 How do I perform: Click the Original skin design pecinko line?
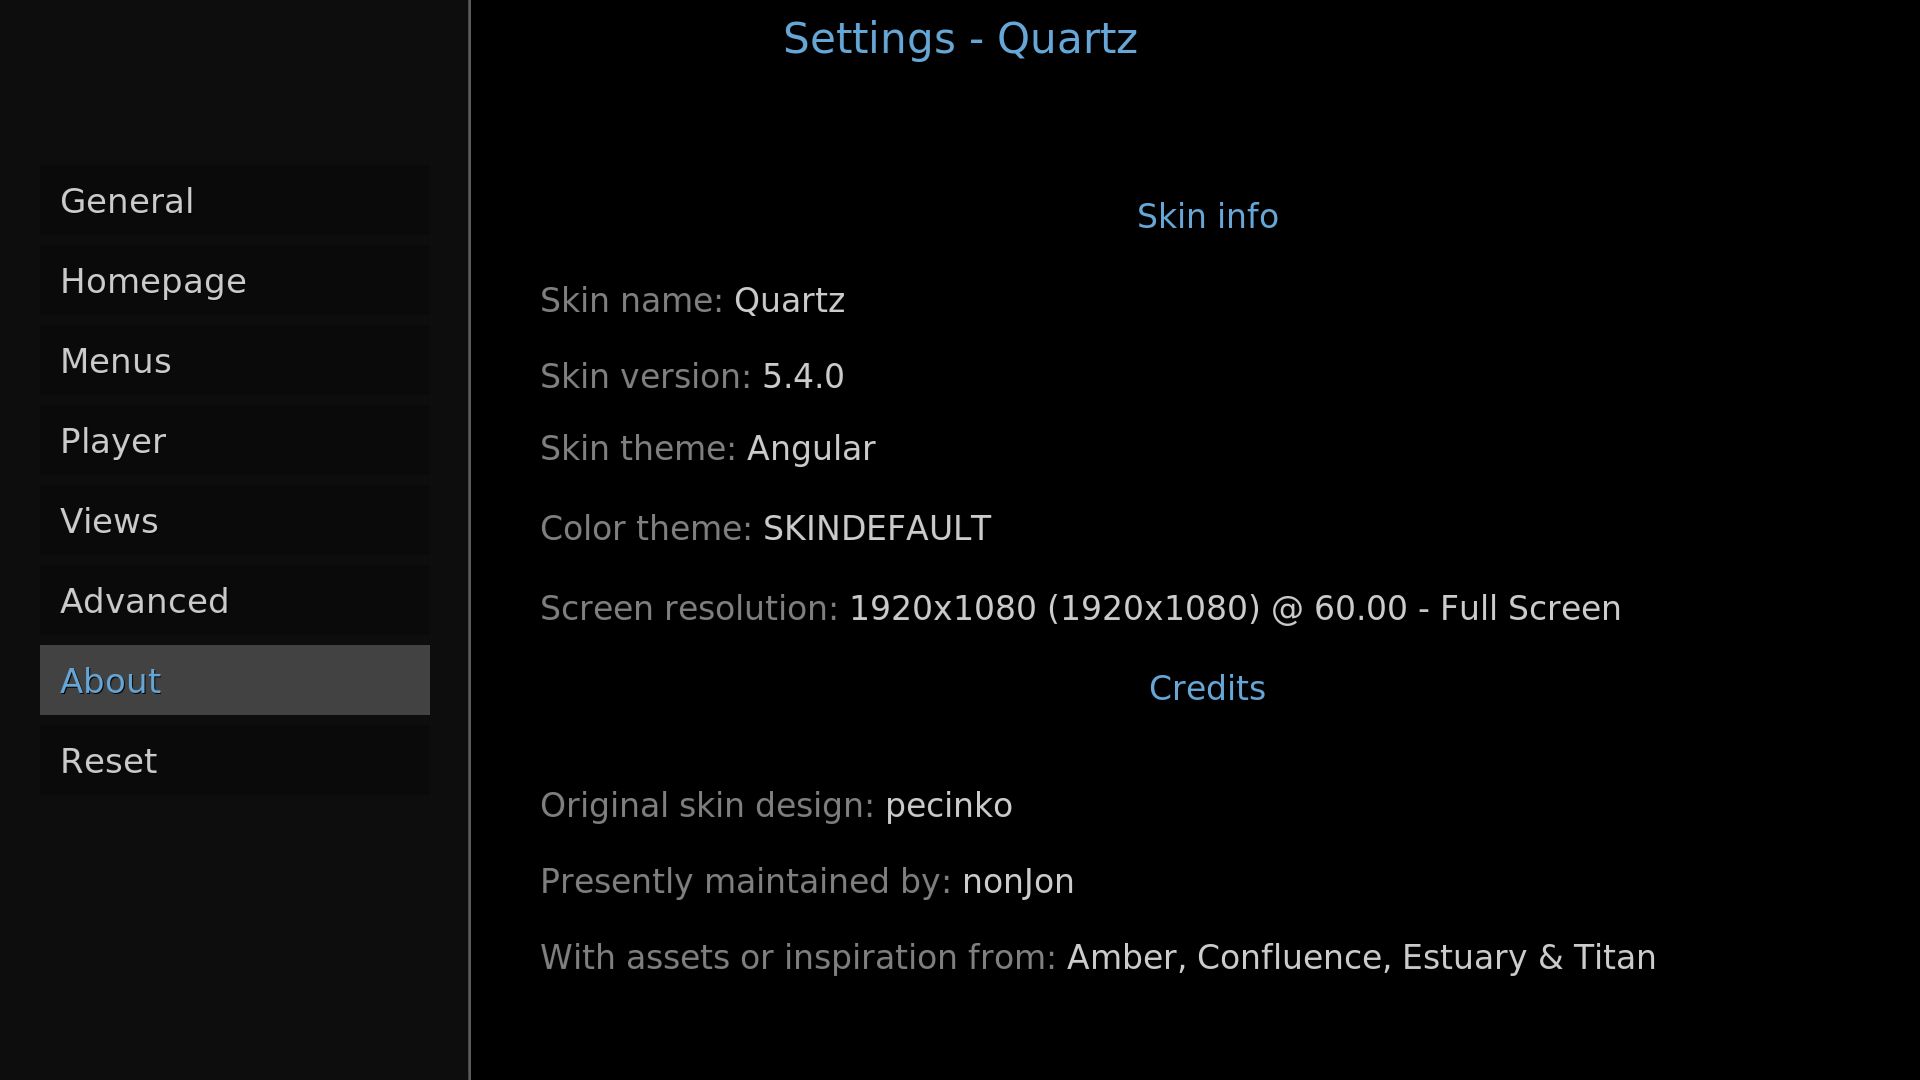pos(776,806)
